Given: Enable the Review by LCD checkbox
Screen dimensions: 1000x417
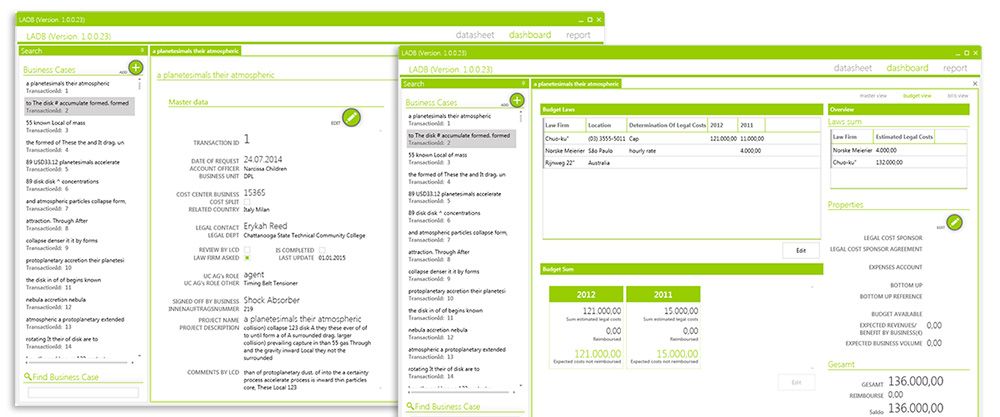Looking at the screenshot, I should point(246,249).
